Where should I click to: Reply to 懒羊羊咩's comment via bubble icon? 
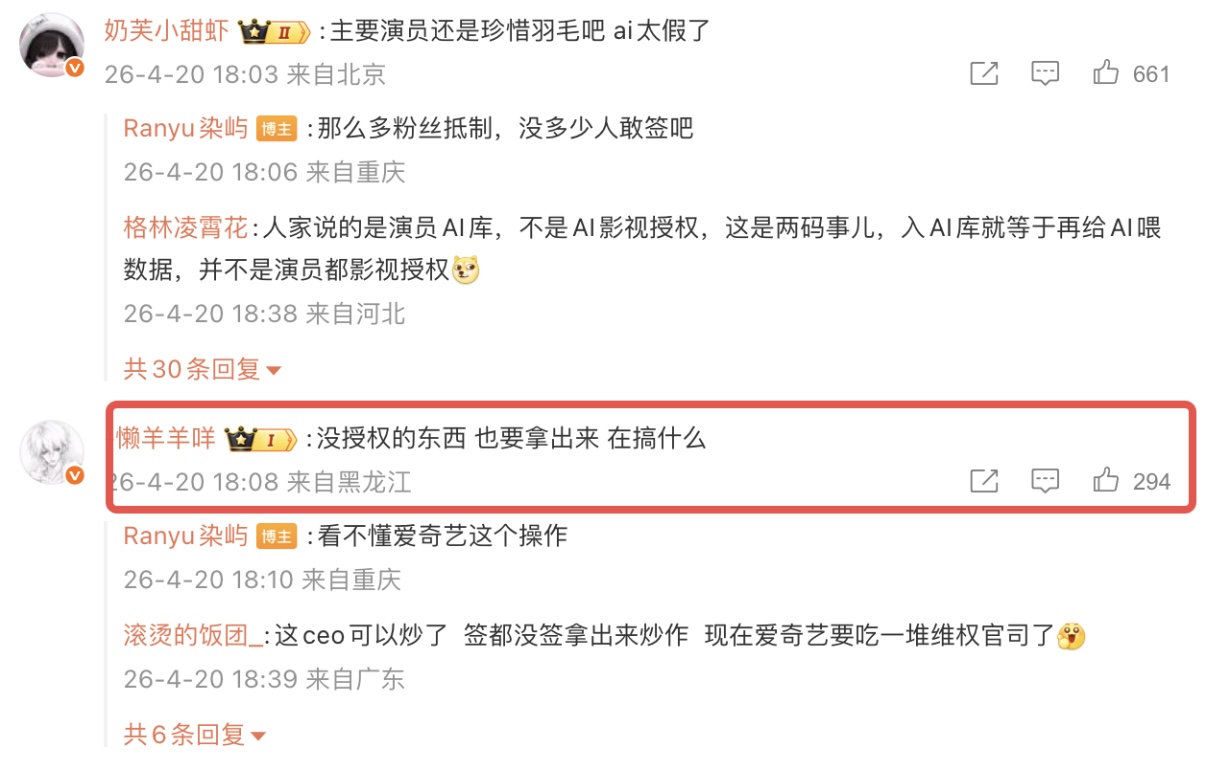click(1045, 481)
